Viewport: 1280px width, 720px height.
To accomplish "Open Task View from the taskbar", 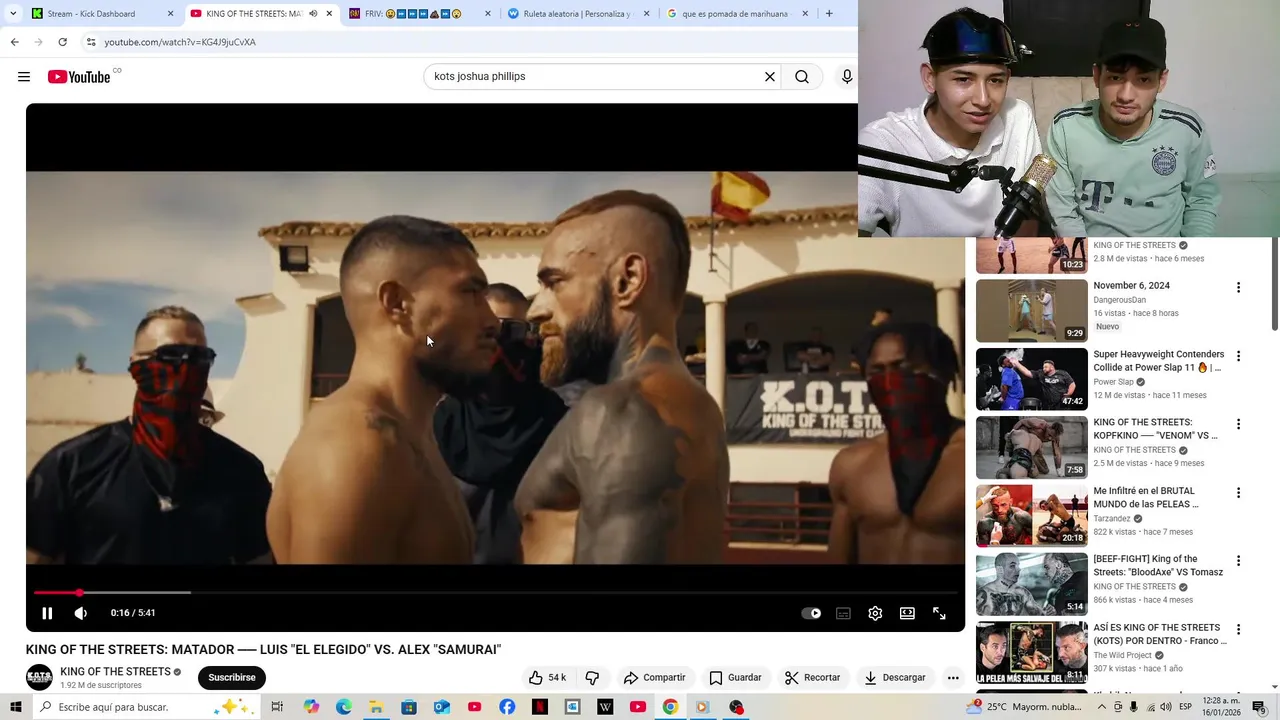I will point(277,707).
